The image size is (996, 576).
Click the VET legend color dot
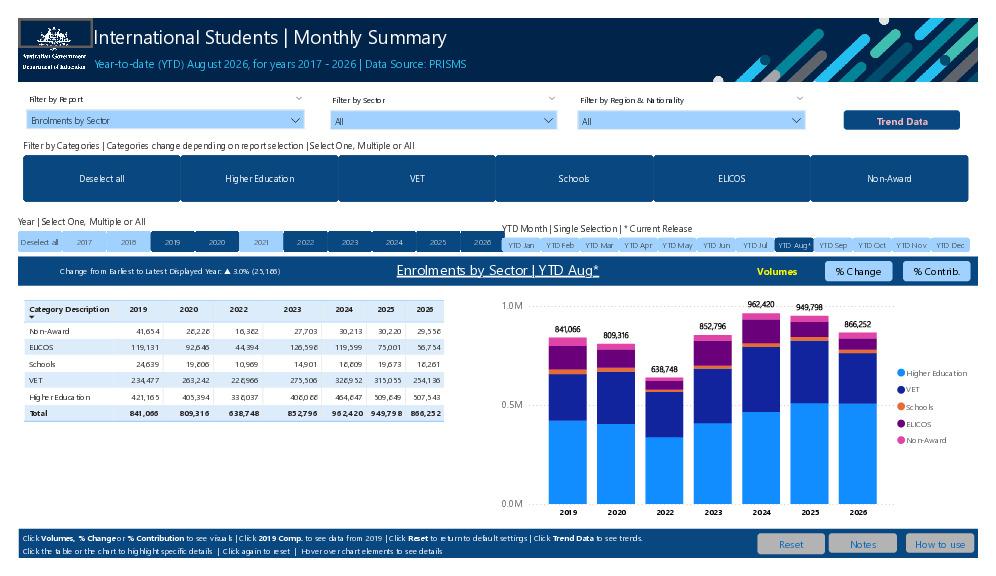point(901,389)
